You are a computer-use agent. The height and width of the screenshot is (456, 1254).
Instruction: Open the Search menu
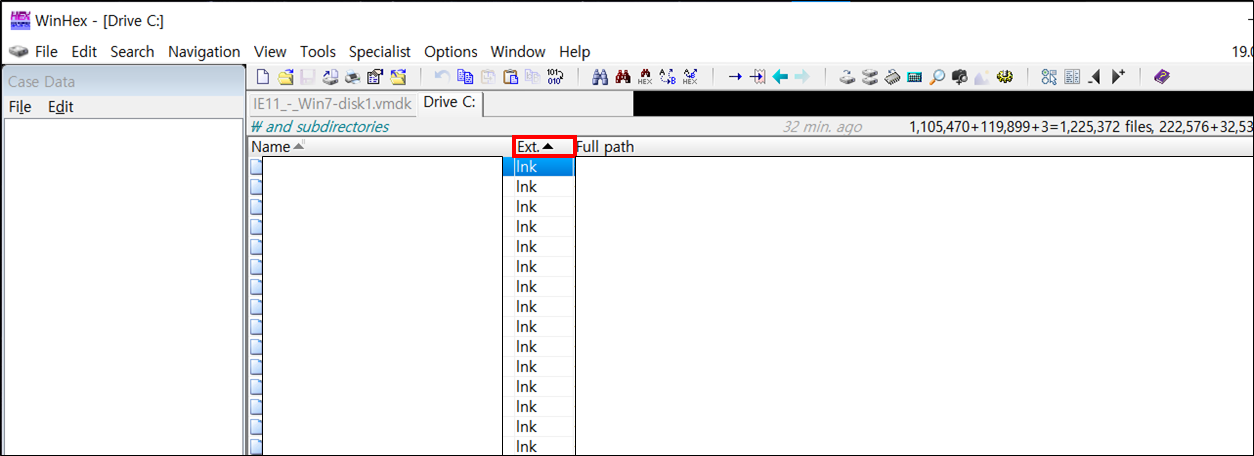132,51
